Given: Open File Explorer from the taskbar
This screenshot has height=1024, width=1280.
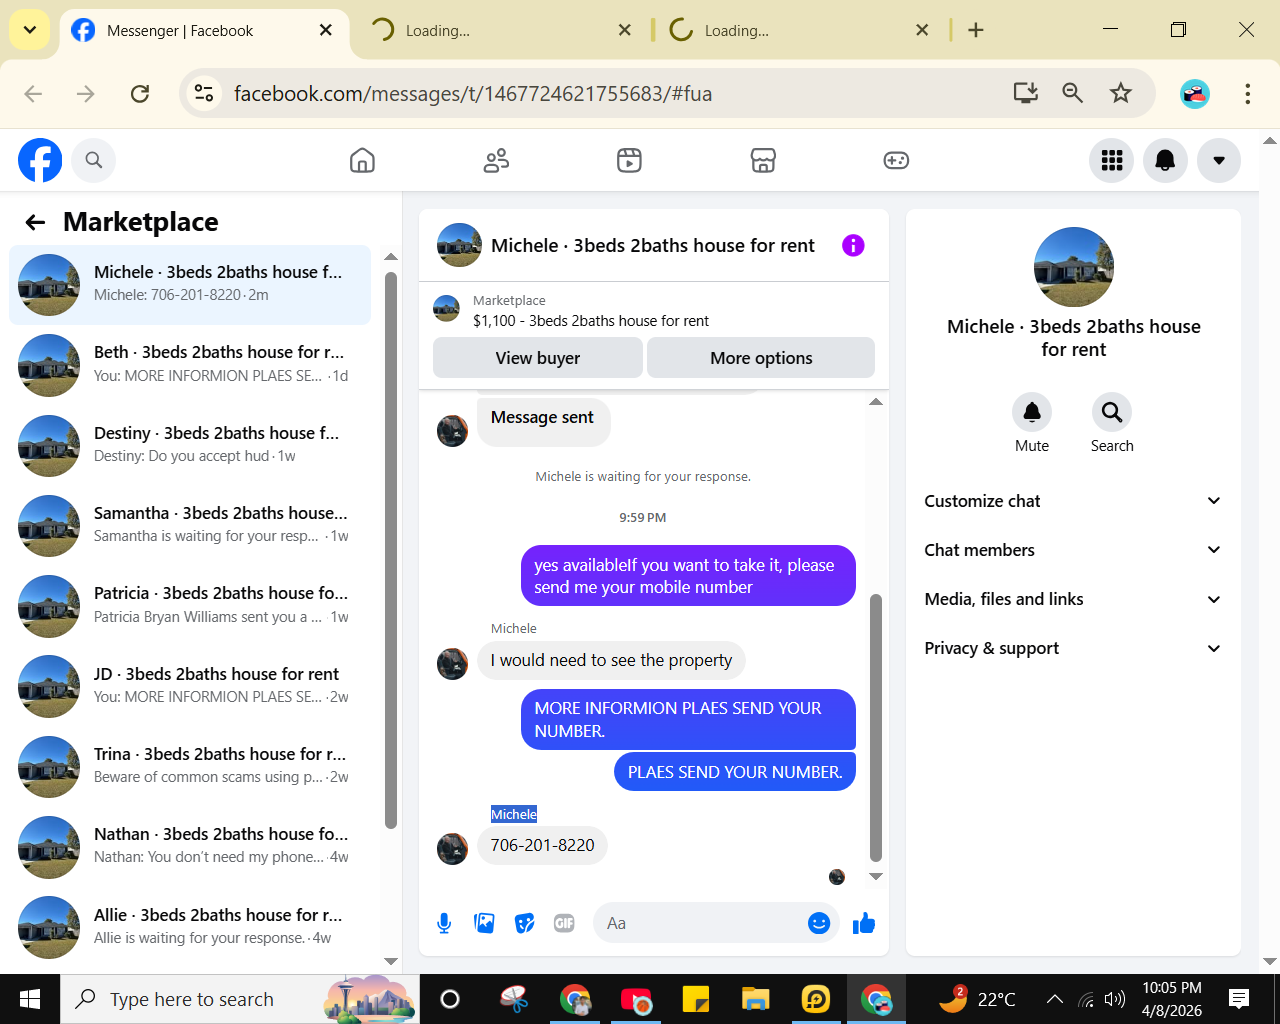Looking at the screenshot, I should click(755, 999).
